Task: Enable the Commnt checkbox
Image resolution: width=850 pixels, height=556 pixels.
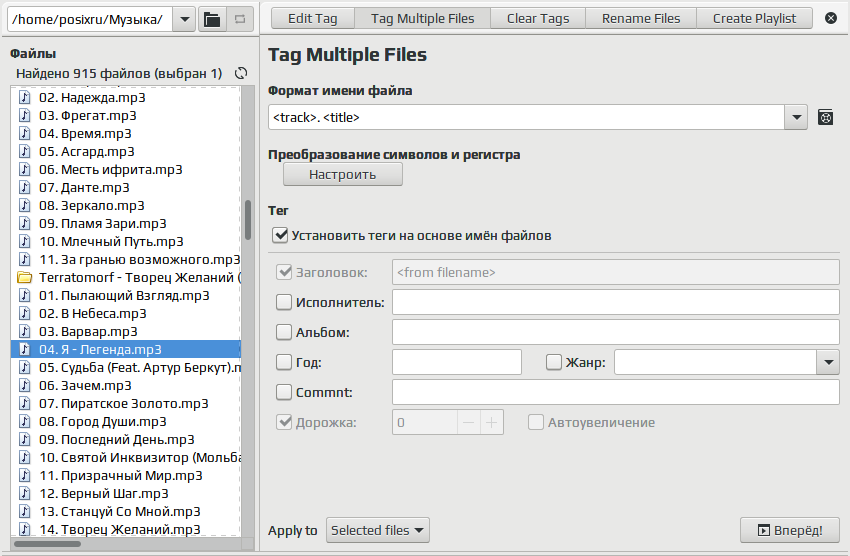Action: [x=284, y=392]
